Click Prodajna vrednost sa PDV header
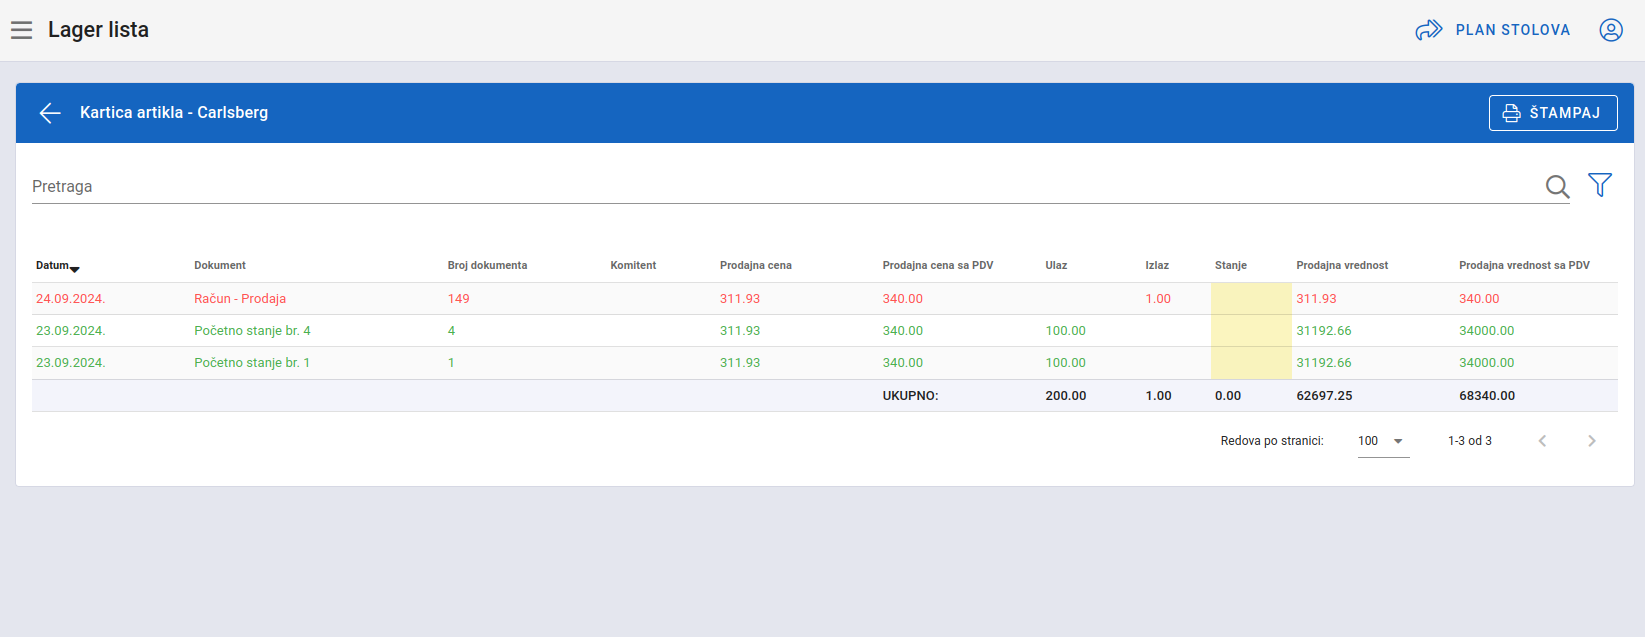Screen dimensions: 1645x637 pyautogui.click(x=1524, y=266)
